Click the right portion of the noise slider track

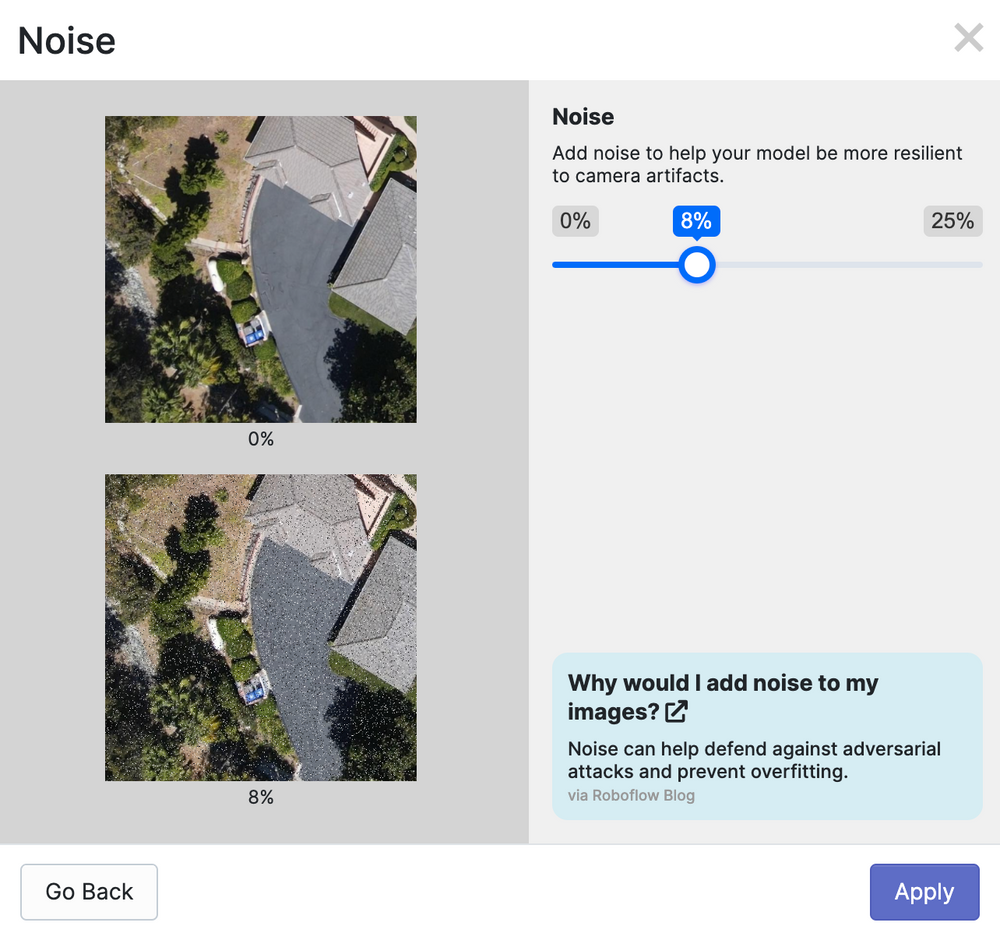pos(850,265)
